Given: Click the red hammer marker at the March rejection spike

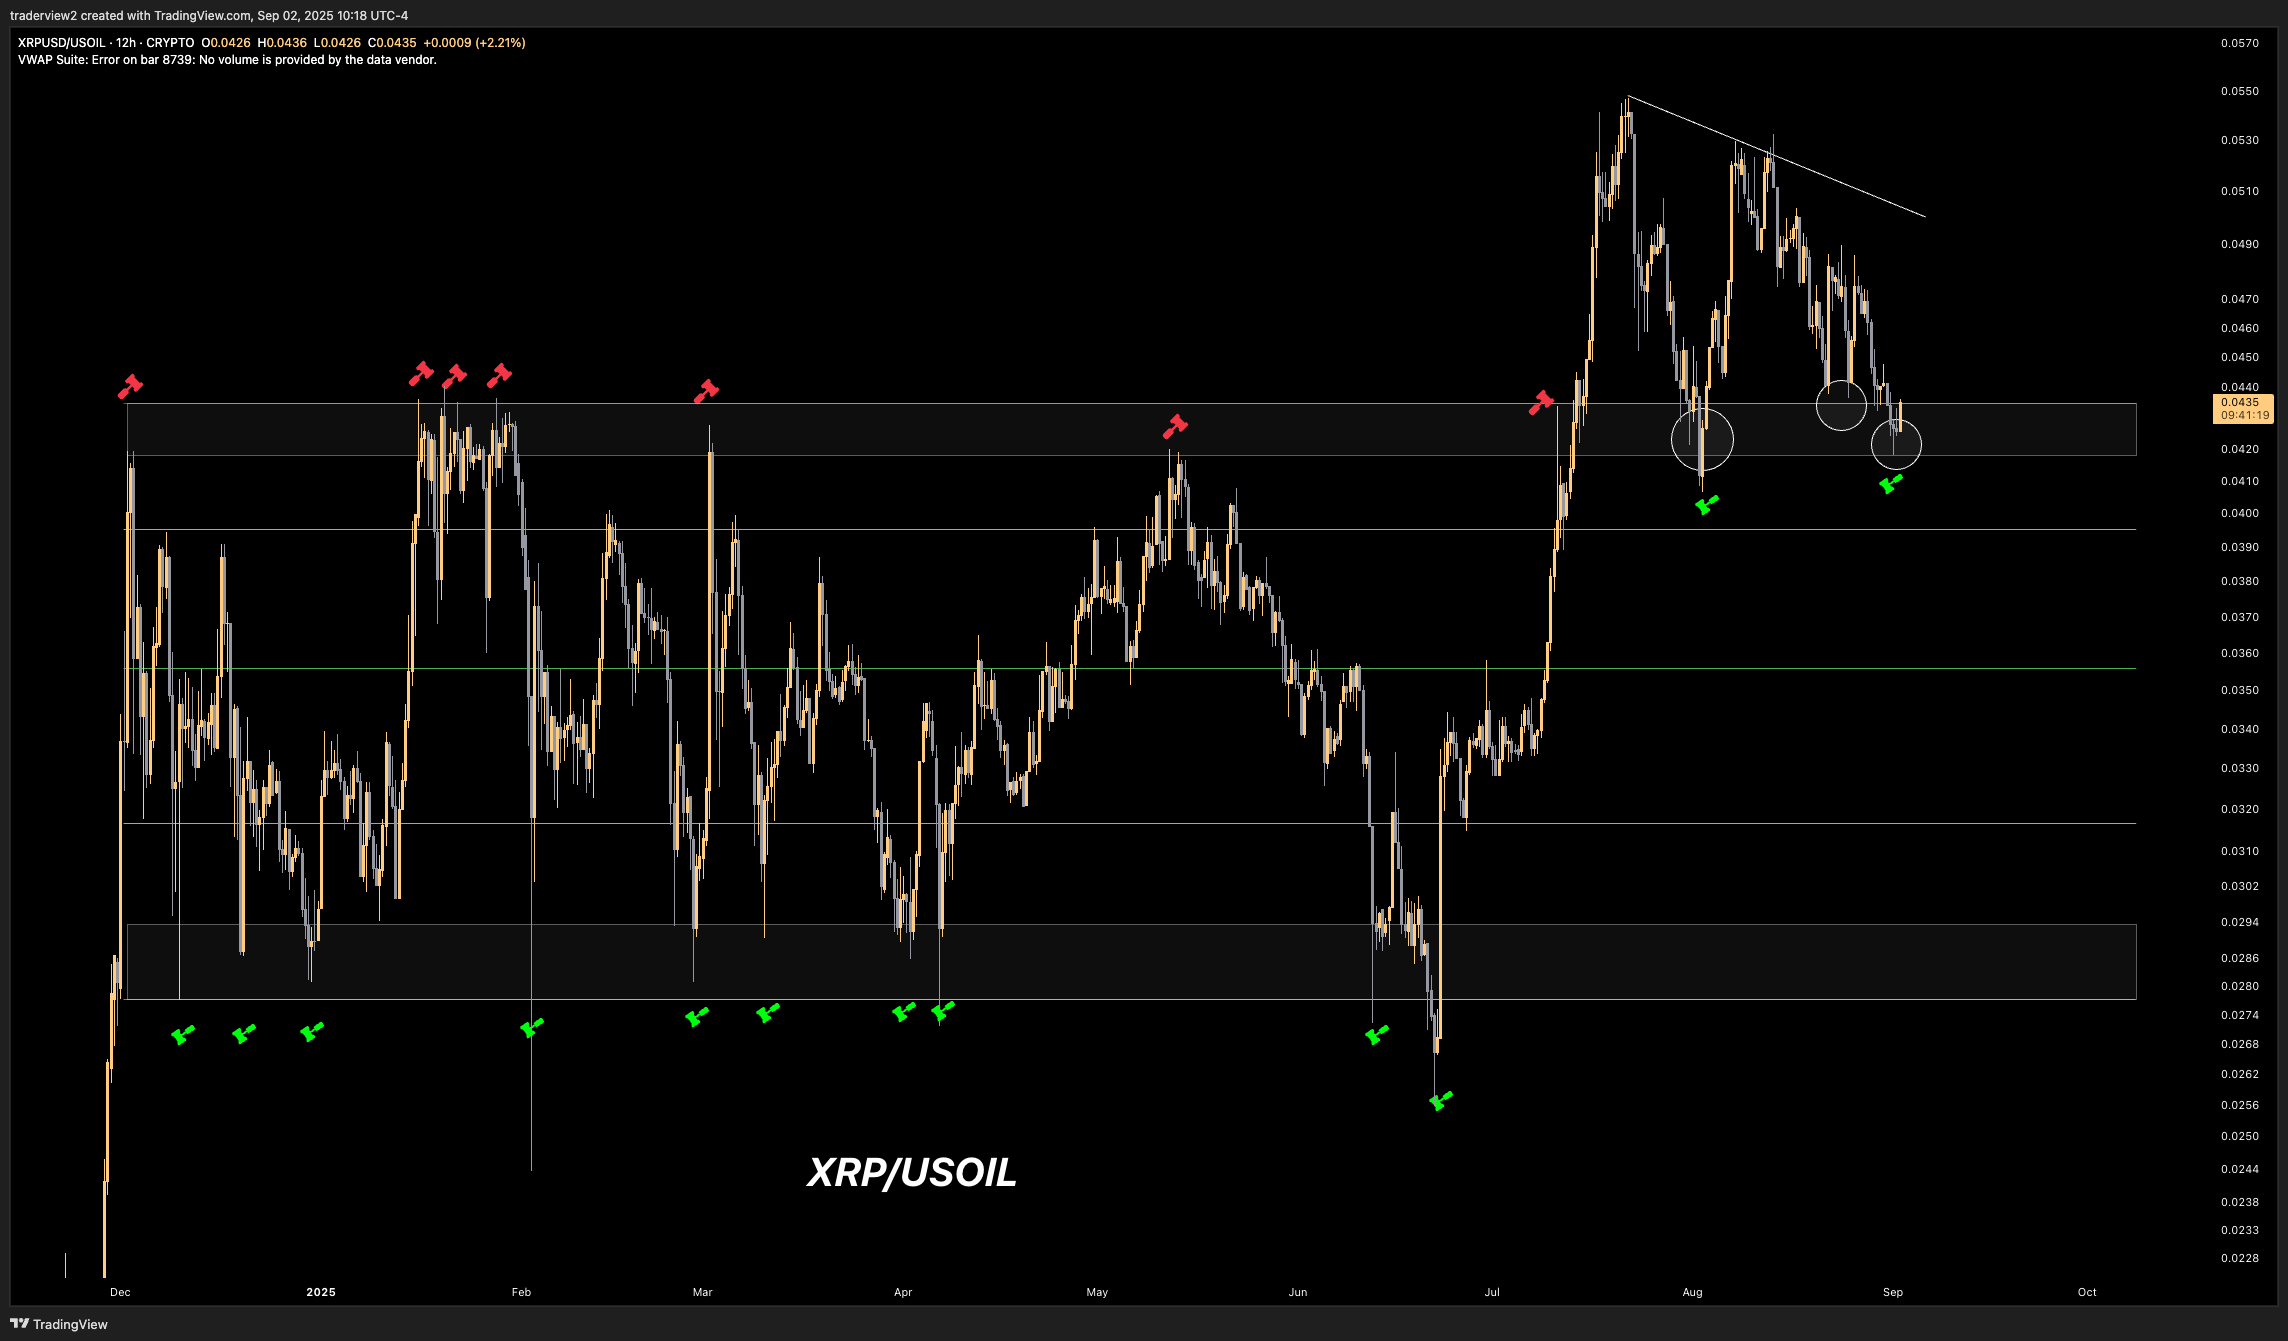Looking at the screenshot, I should pos(707,390).
